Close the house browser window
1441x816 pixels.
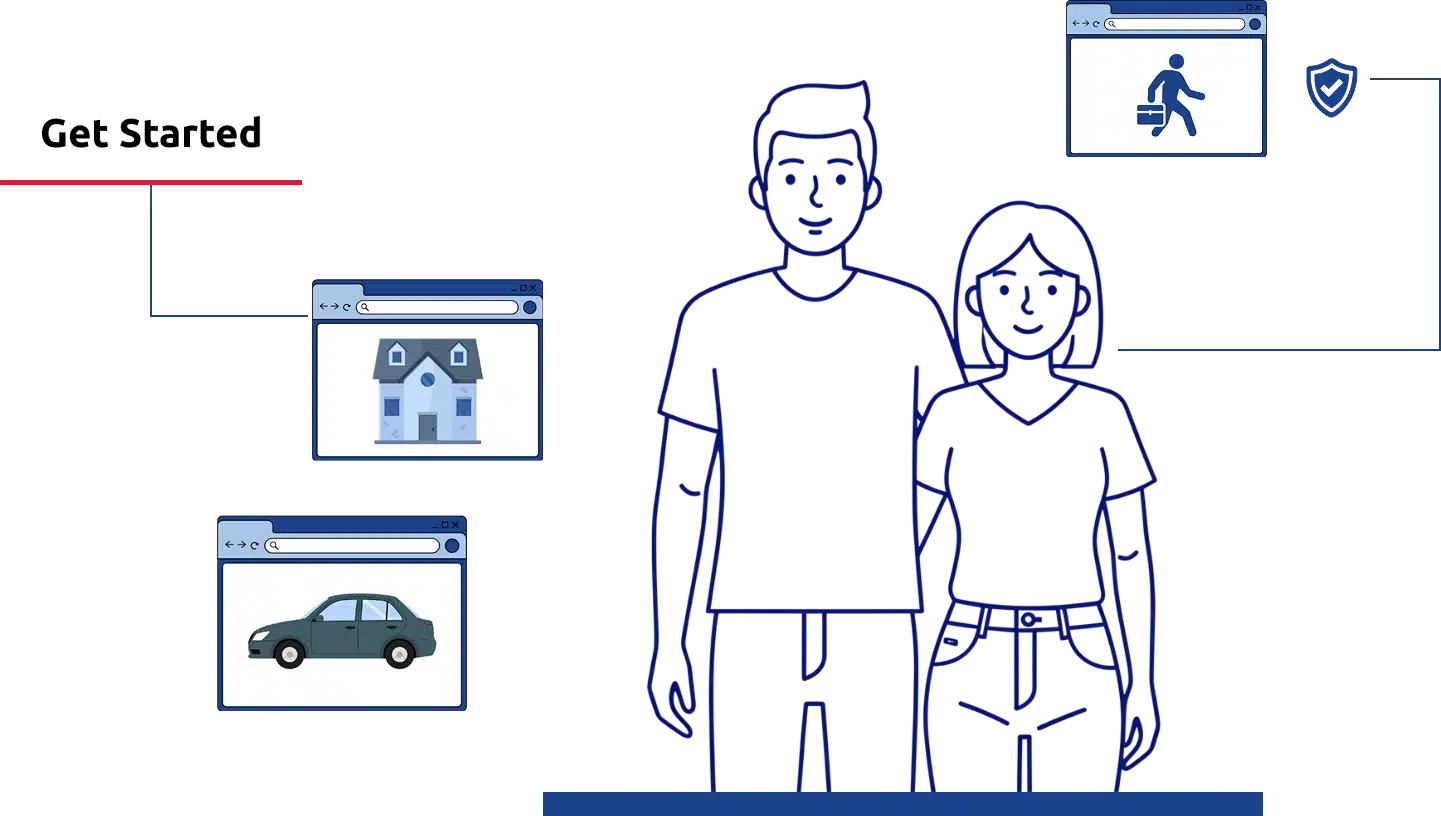tap(533, 288)
